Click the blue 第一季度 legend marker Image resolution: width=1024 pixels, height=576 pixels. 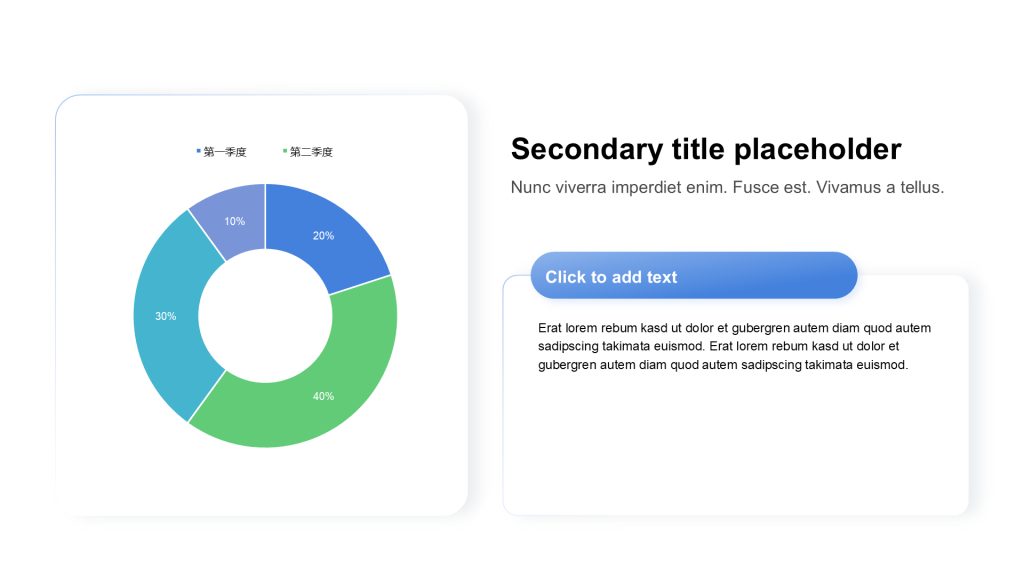click(x=199, y=151)
